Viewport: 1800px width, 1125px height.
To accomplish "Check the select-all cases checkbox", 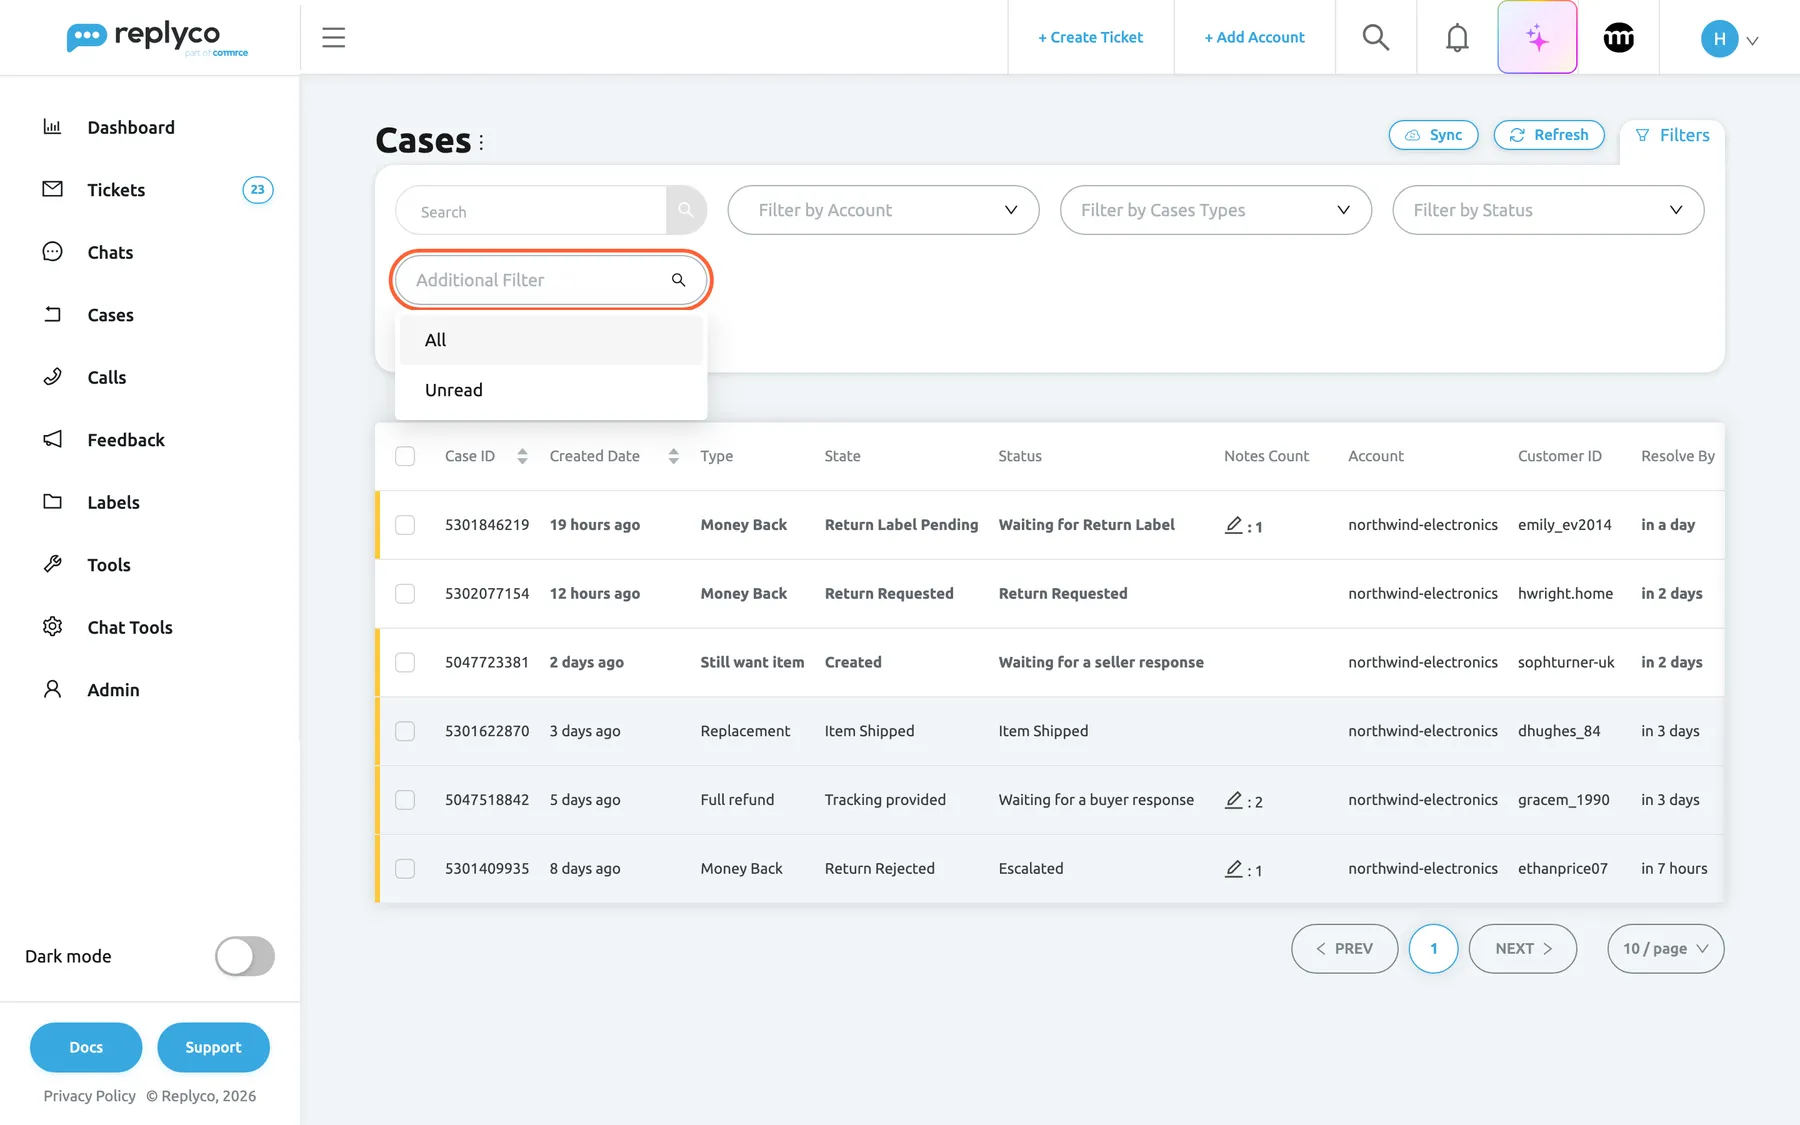I will [x=405, y=456].
